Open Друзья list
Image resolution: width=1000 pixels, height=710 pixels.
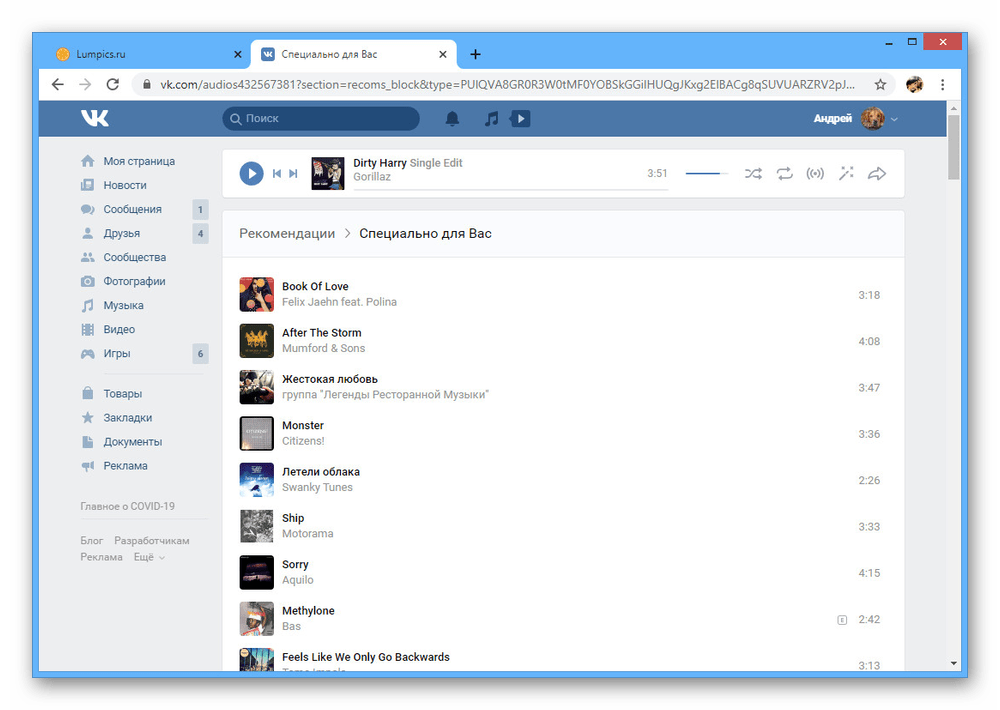coord(122,233)
